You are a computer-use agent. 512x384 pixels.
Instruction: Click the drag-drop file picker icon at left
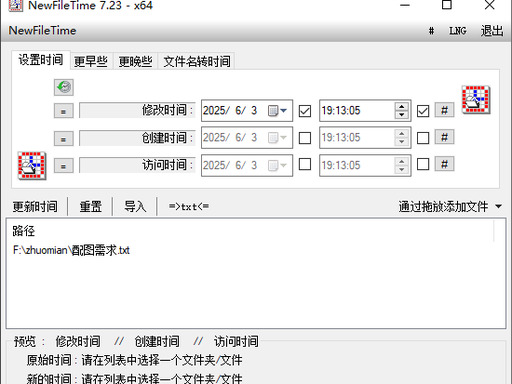[x=32, y=165]
